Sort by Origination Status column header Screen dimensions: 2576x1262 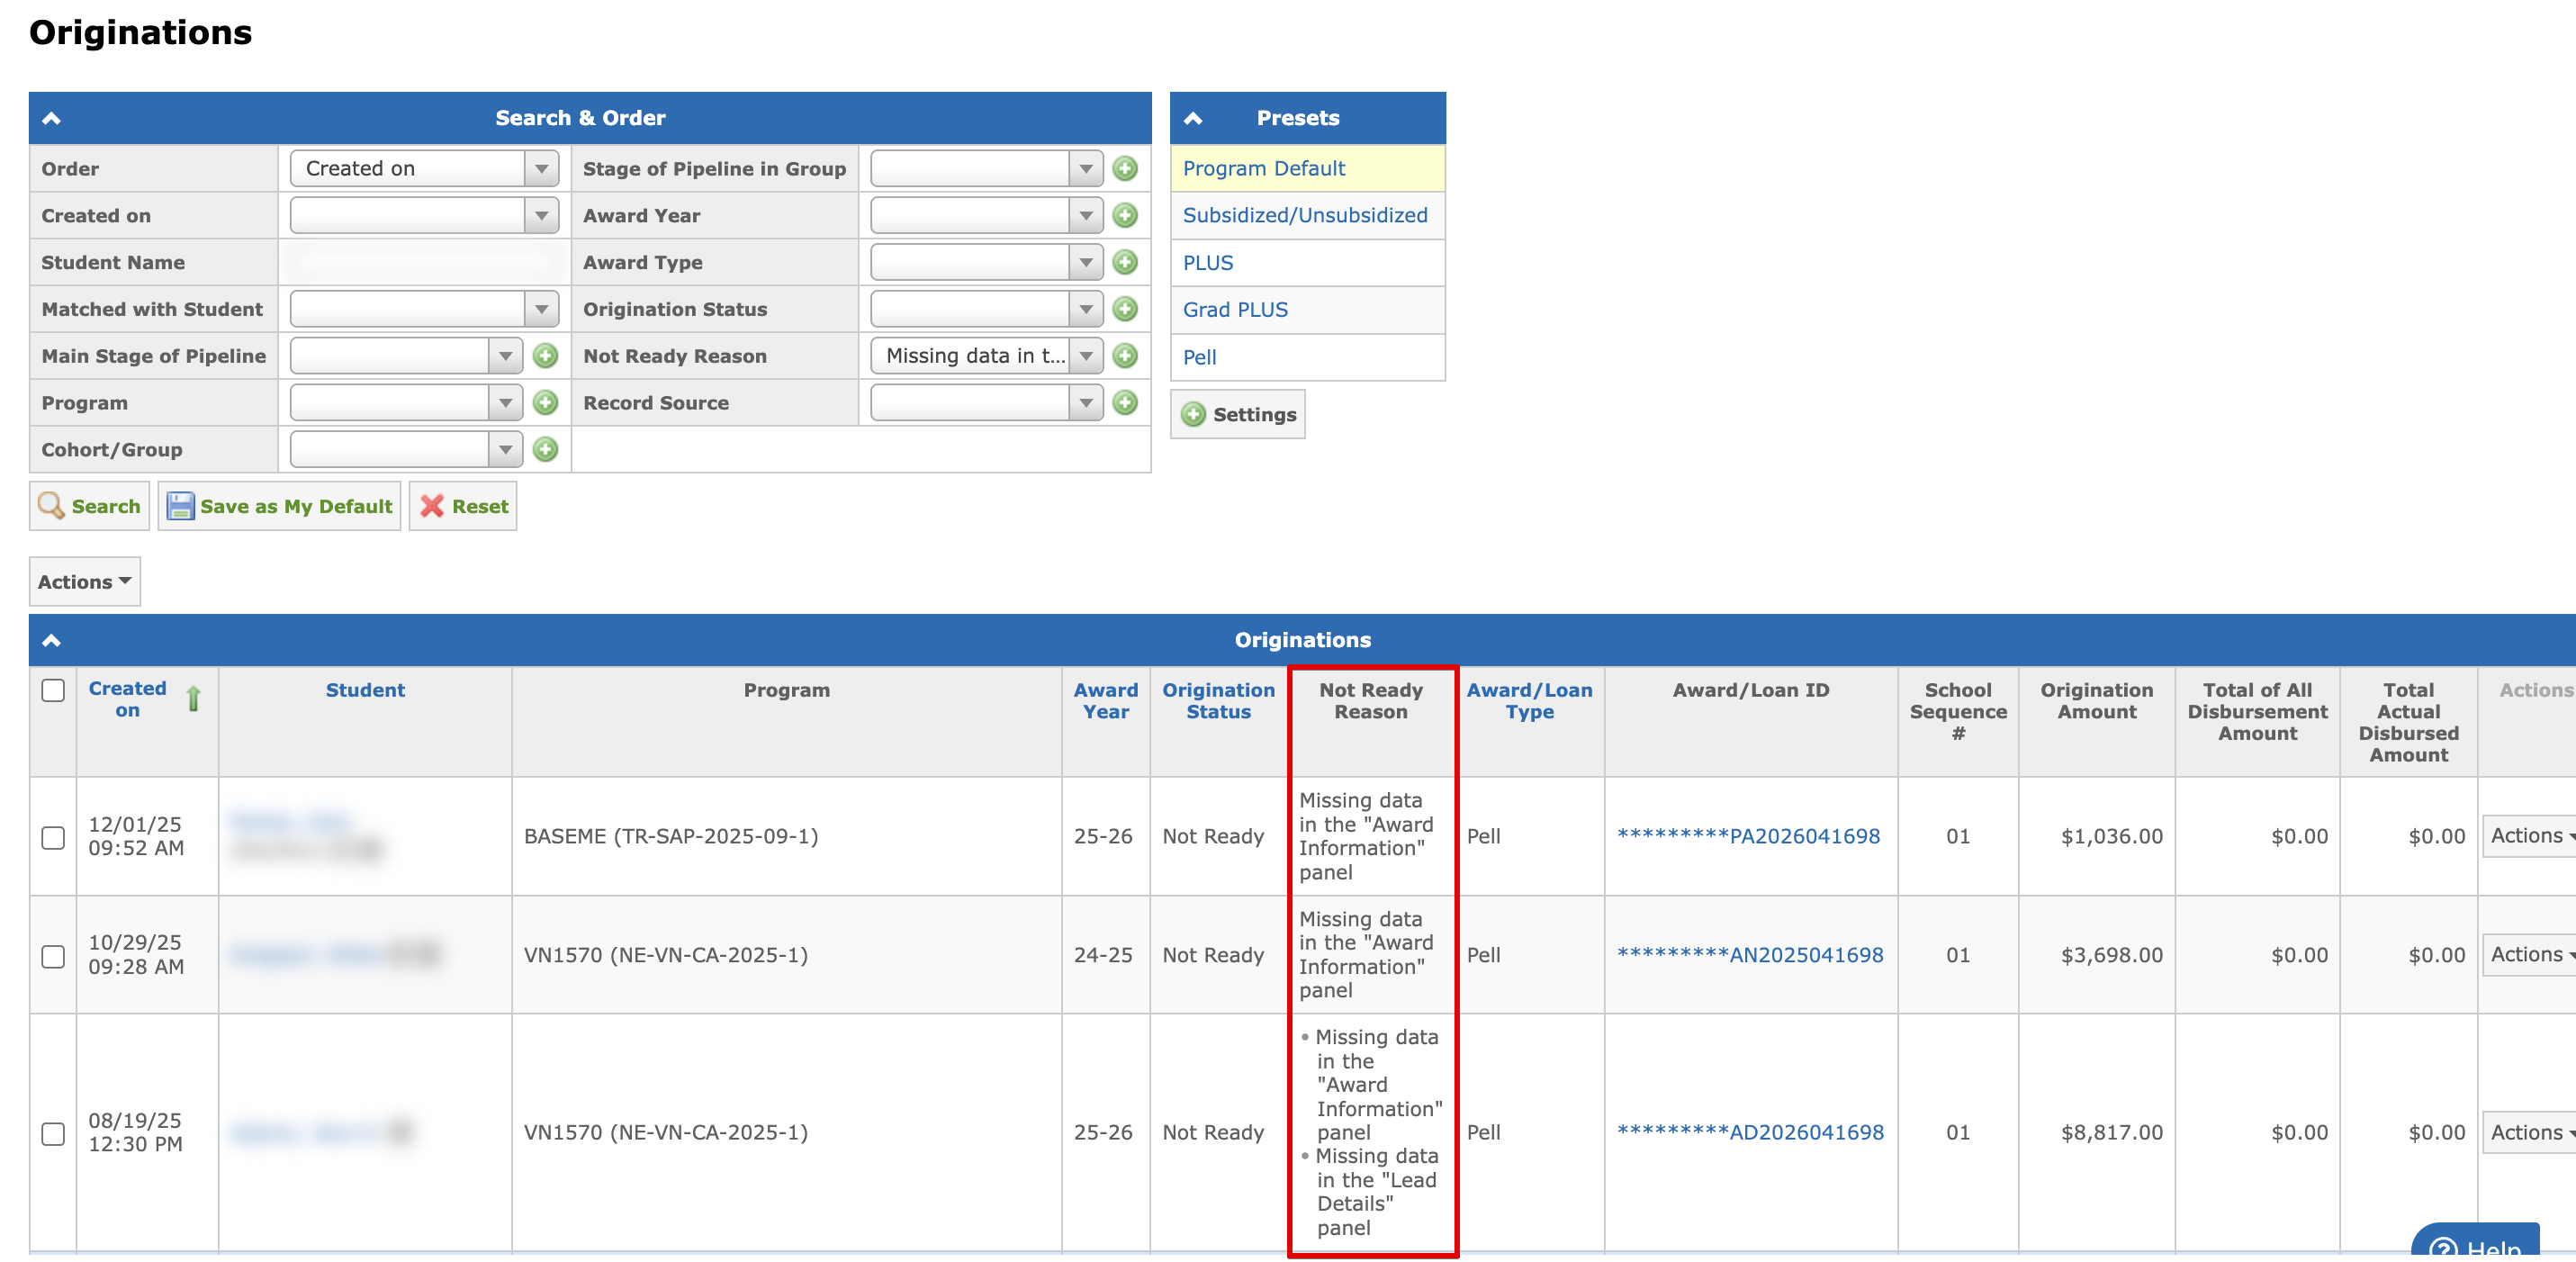[1218, 701]
